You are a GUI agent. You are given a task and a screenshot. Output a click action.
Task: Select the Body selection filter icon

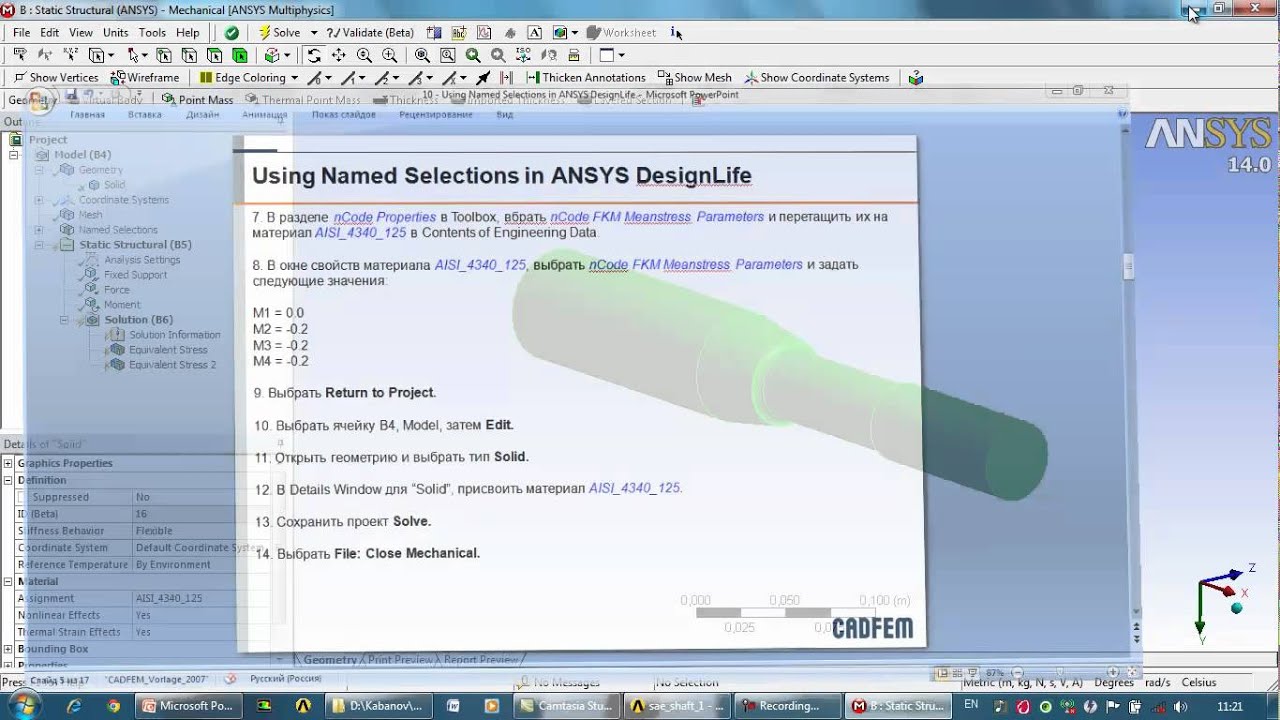(x=240, y=55)
